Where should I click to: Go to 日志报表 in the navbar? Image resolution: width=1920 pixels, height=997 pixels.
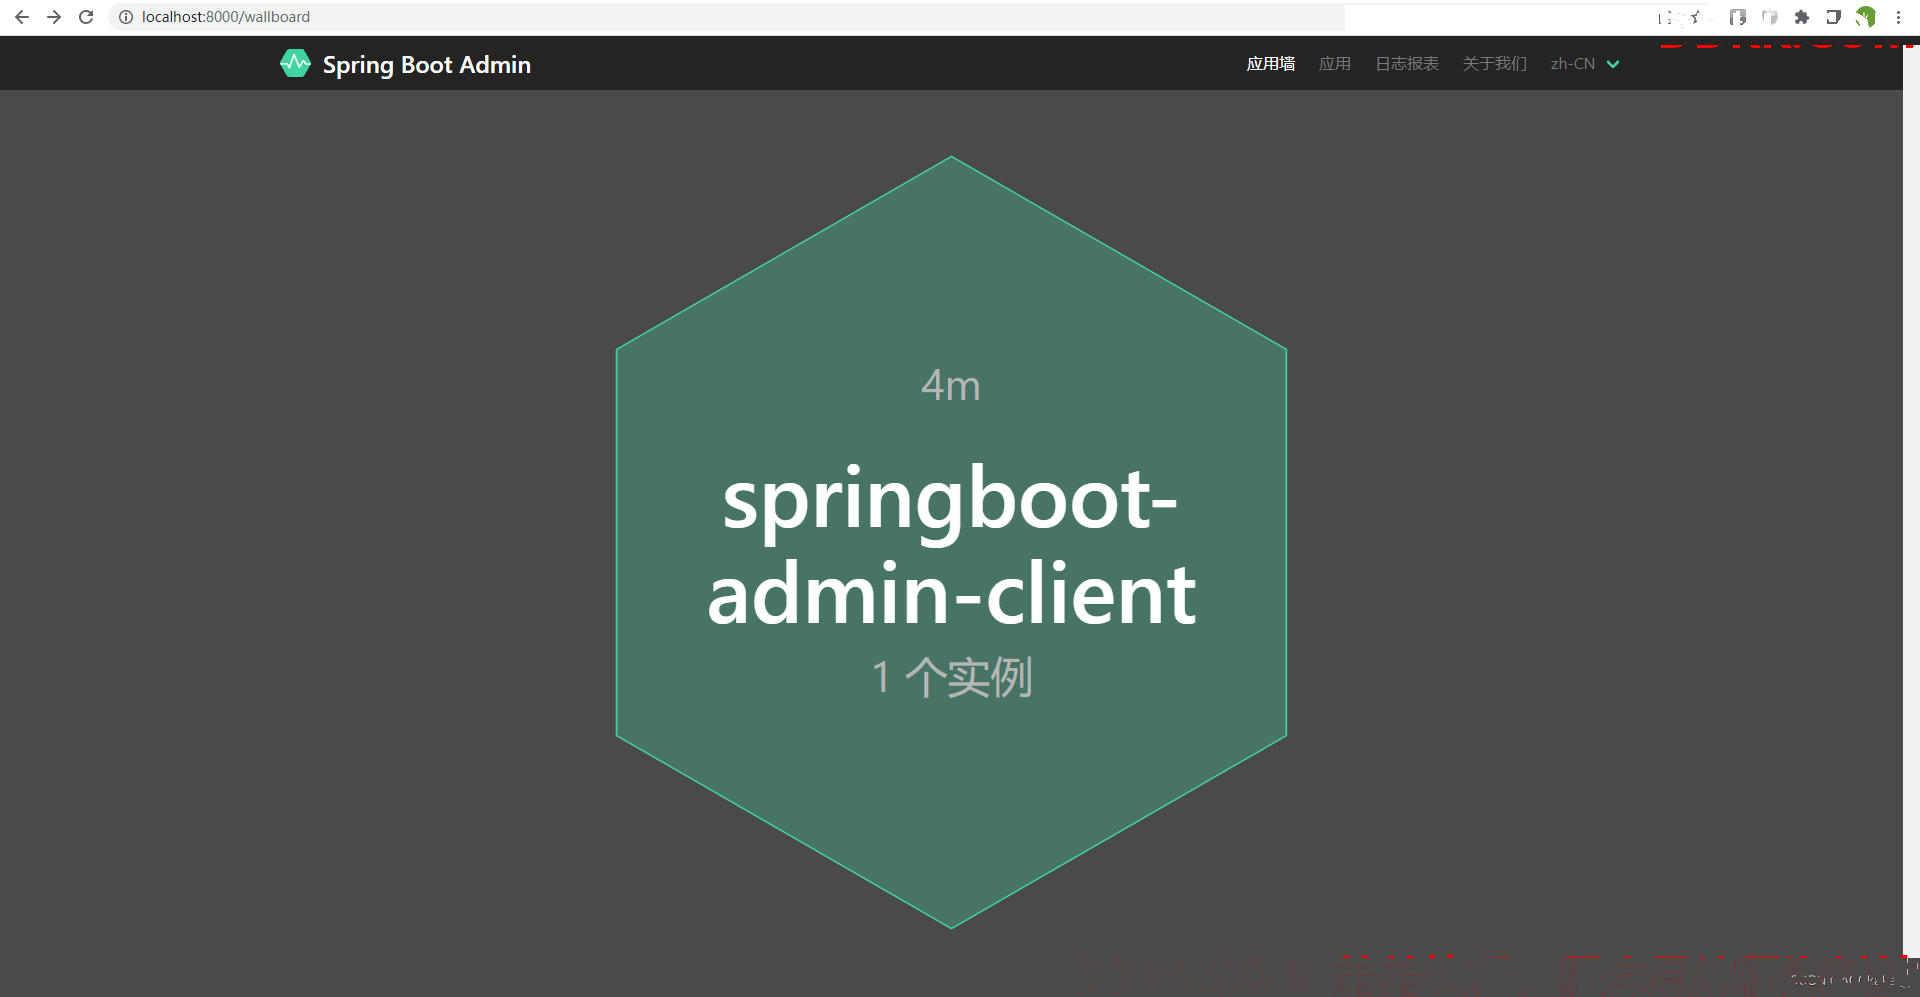[1406, 64]
